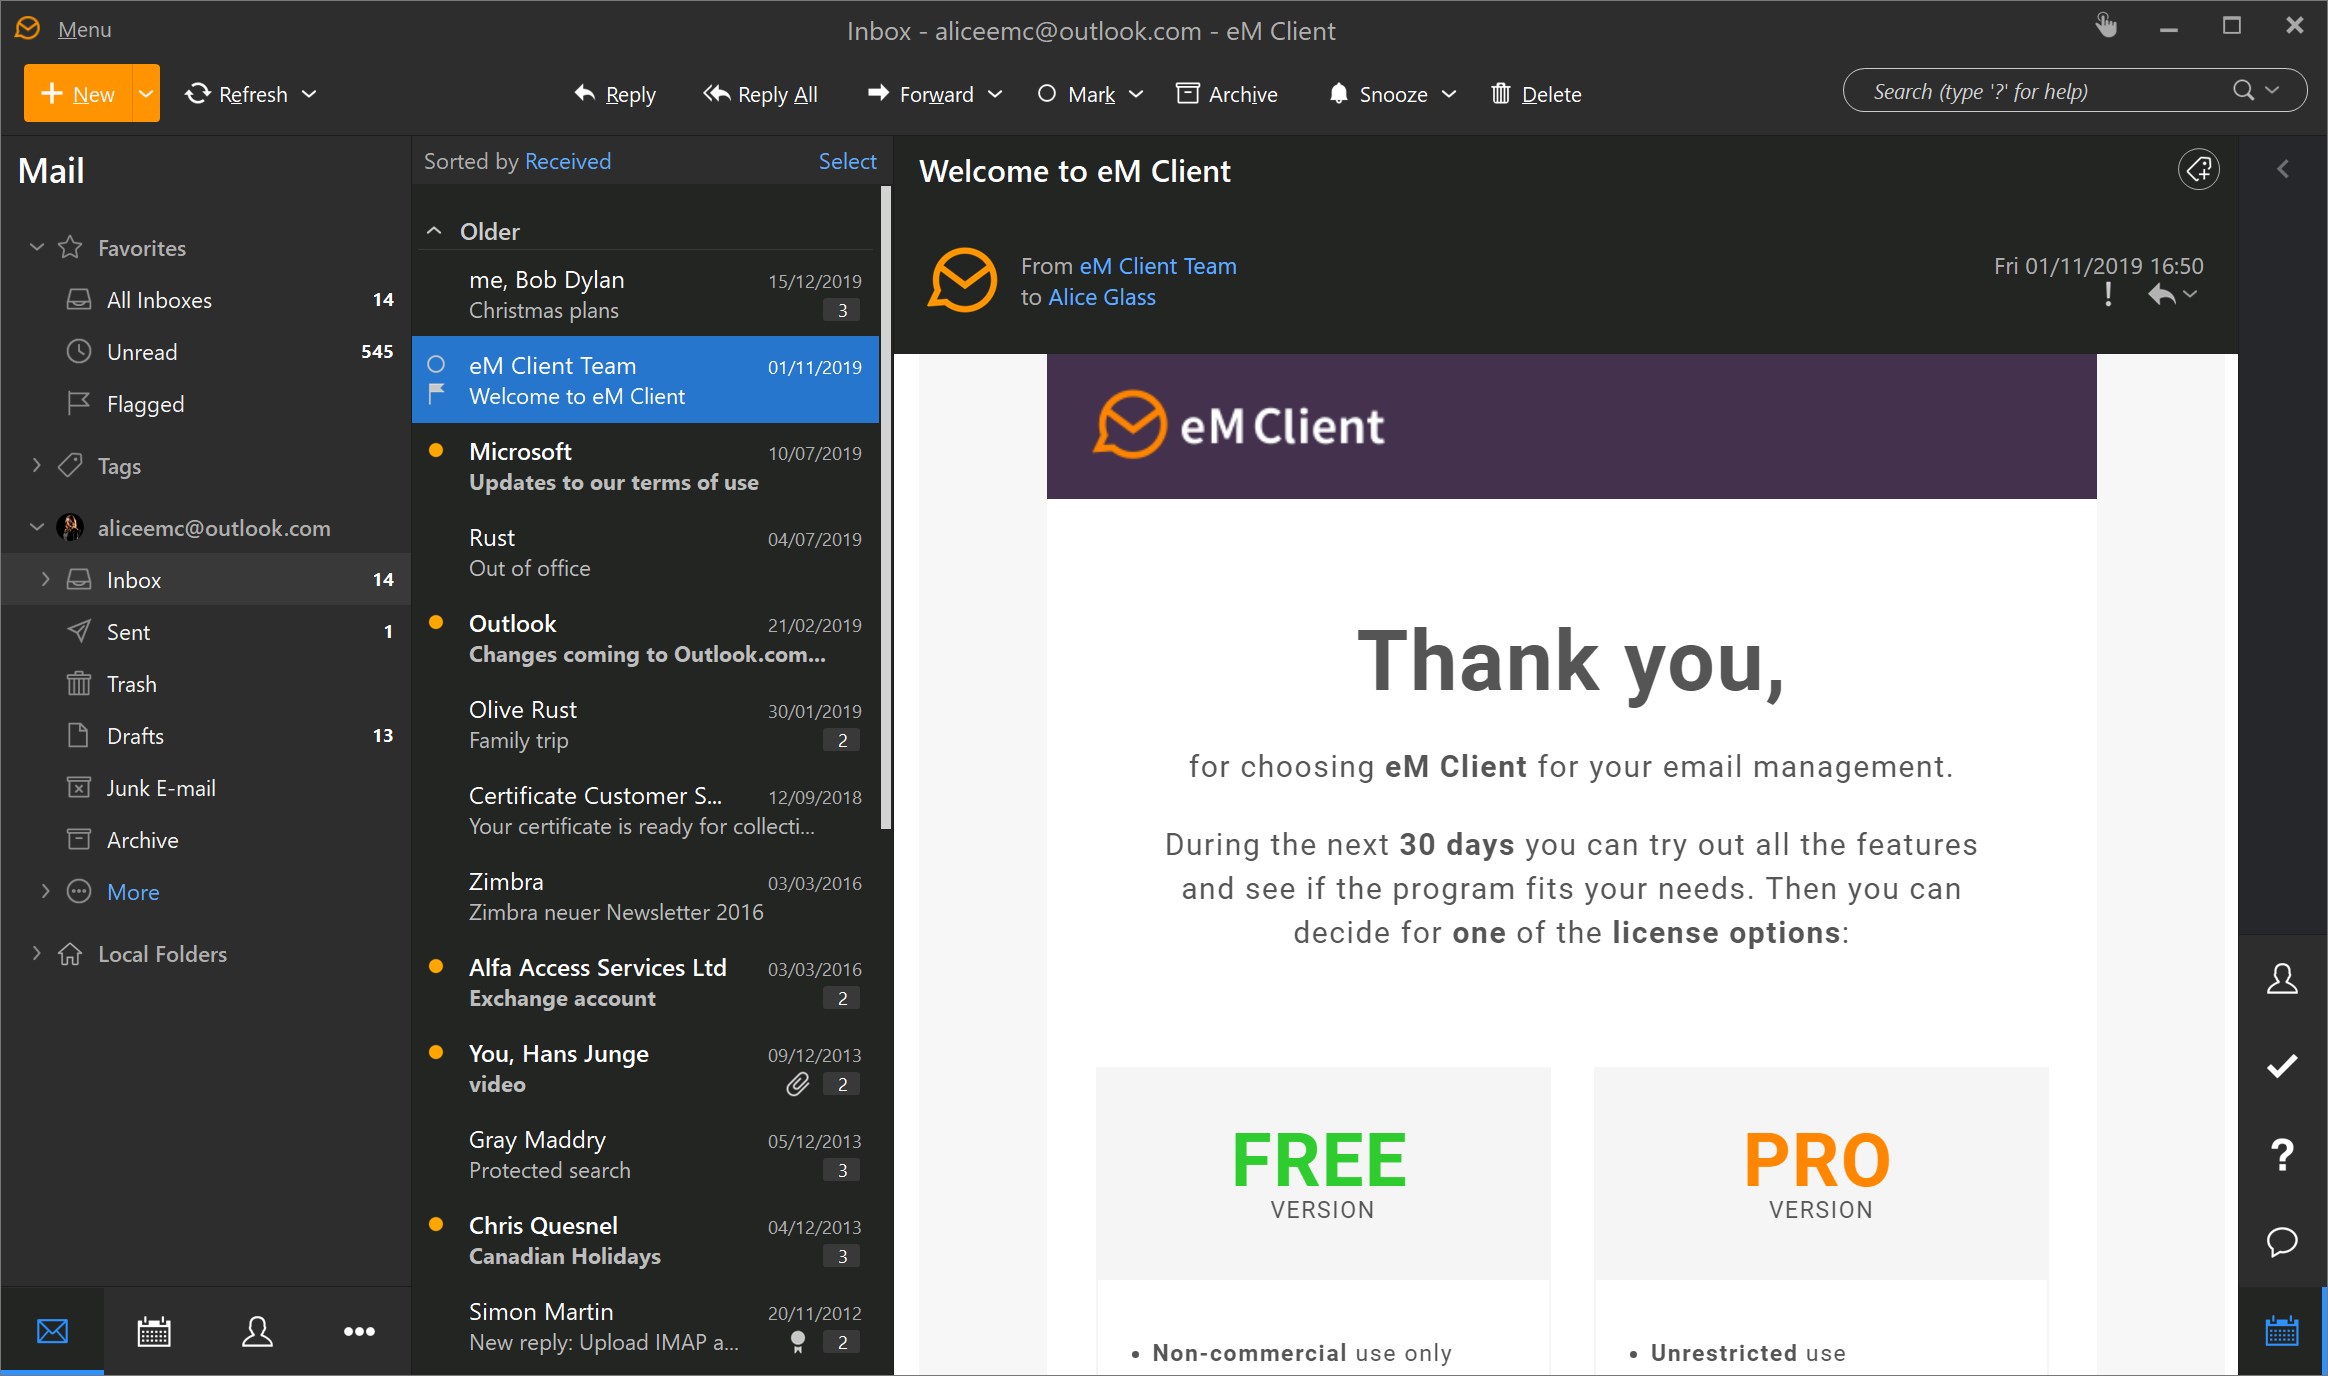
Task: Open Contacts from bottom navigation bar
Action: tap(257, 1331)
